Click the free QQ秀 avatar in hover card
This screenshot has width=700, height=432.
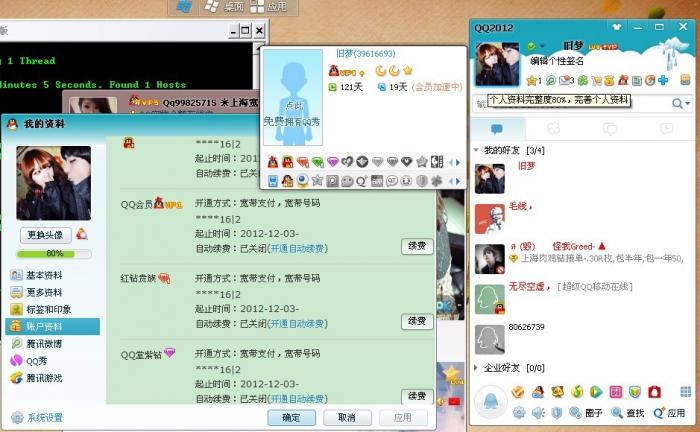293,97
